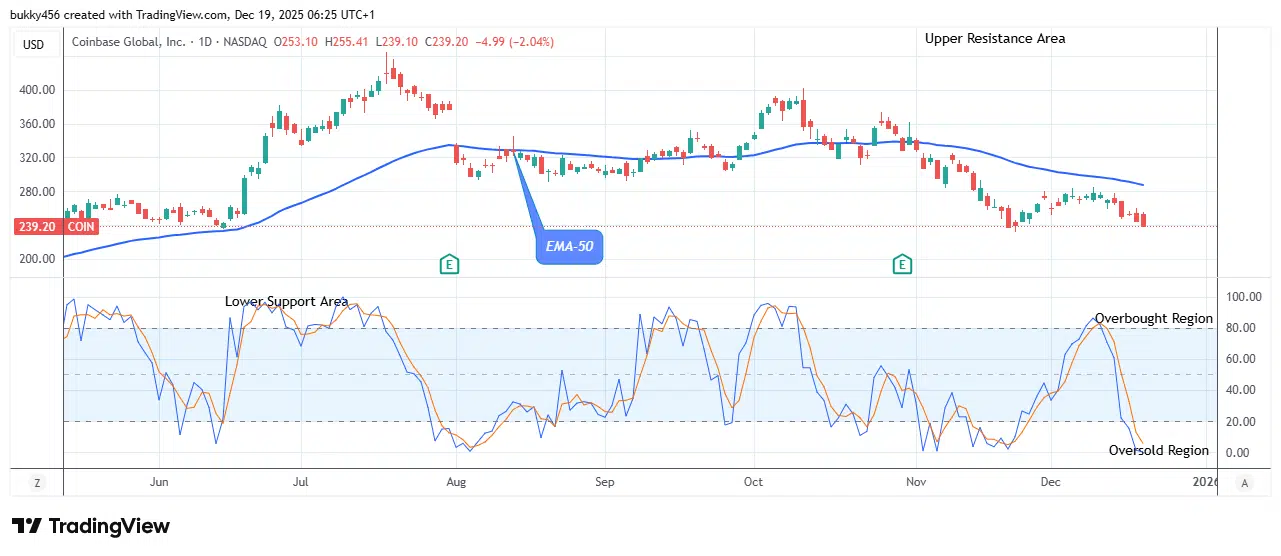1281x556 pixels.
Task: Select the "Oversold Region" annotation
Action: 1158,451
